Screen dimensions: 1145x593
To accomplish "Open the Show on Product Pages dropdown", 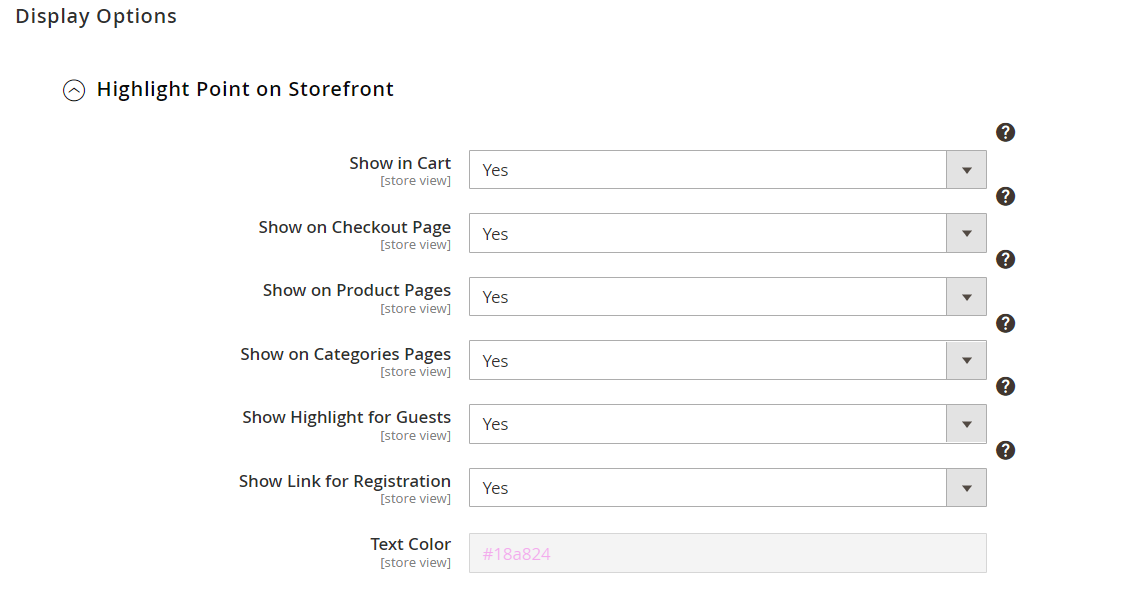I will 727,296.
